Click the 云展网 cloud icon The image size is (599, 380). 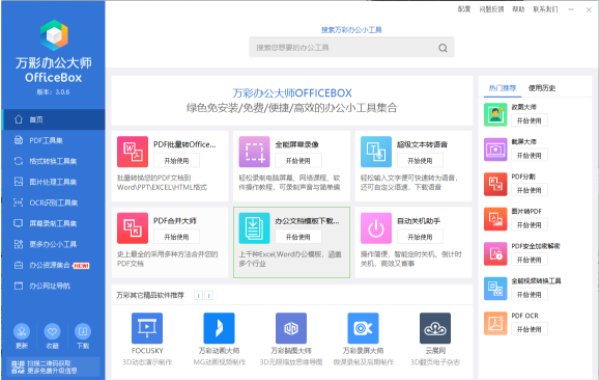point(435,328)
